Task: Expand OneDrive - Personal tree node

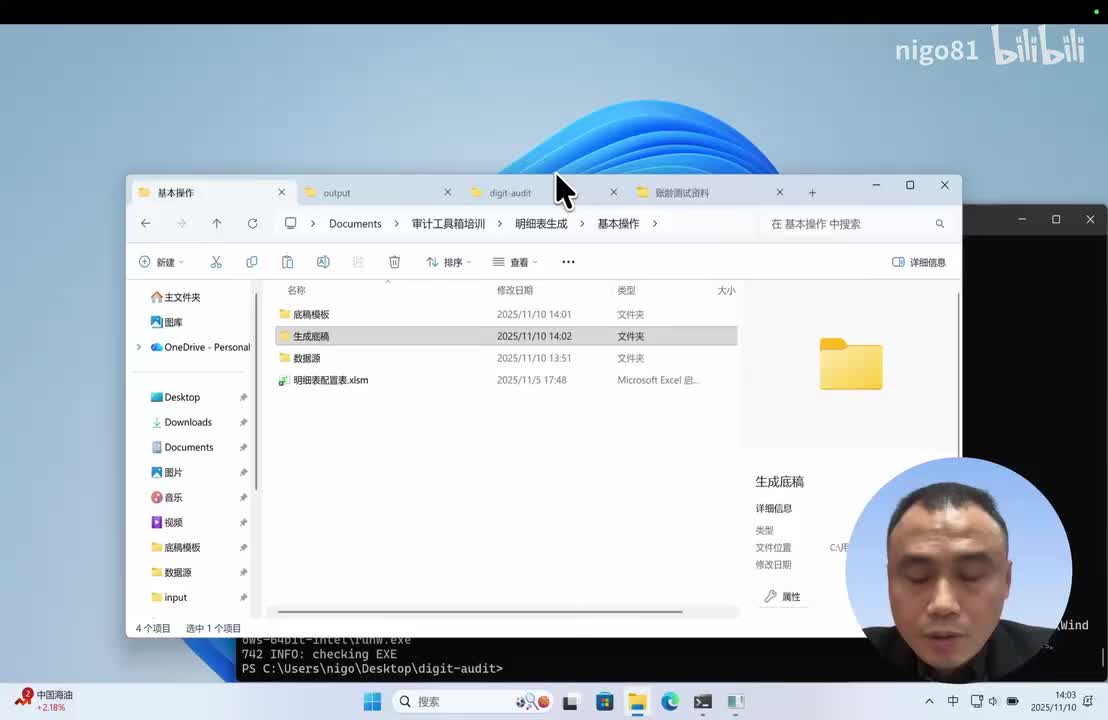Action: tap(138, 347)
